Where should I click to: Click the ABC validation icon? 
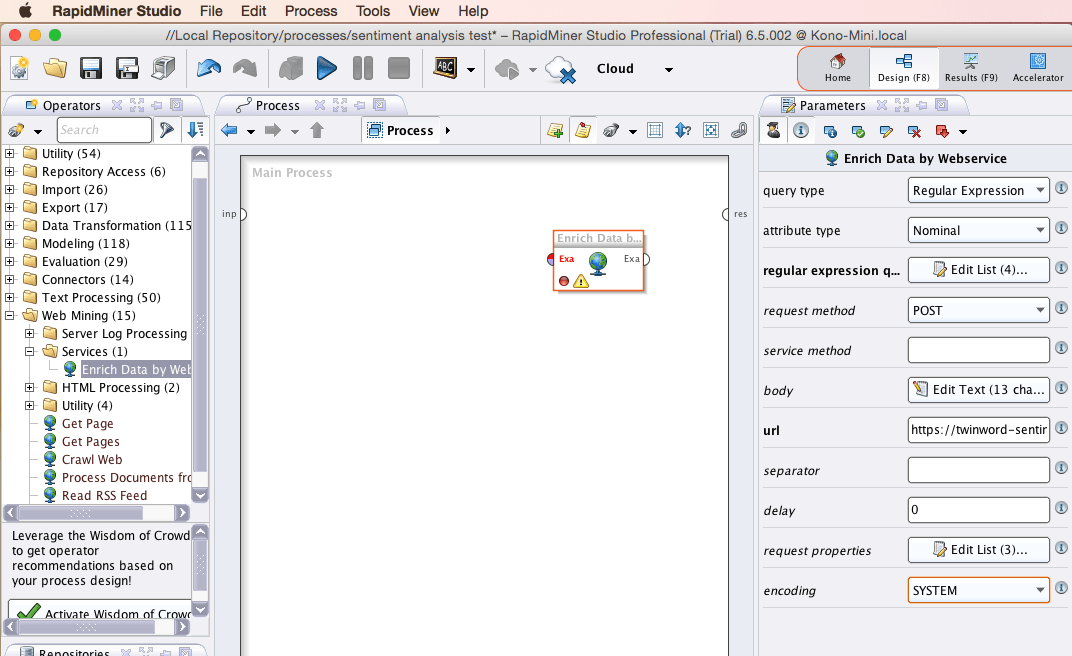click(x=446, y=68)
